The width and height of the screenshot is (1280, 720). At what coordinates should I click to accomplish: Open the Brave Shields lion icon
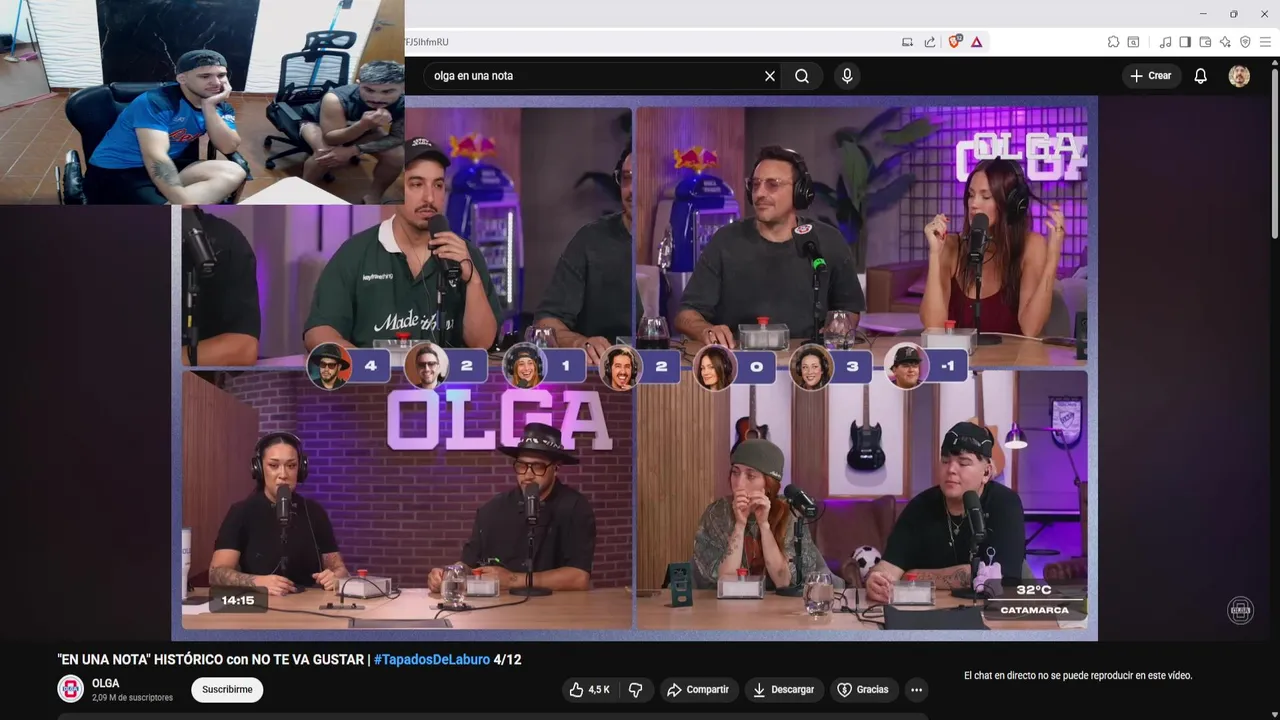pyautogui.click(x=954, y=42)
